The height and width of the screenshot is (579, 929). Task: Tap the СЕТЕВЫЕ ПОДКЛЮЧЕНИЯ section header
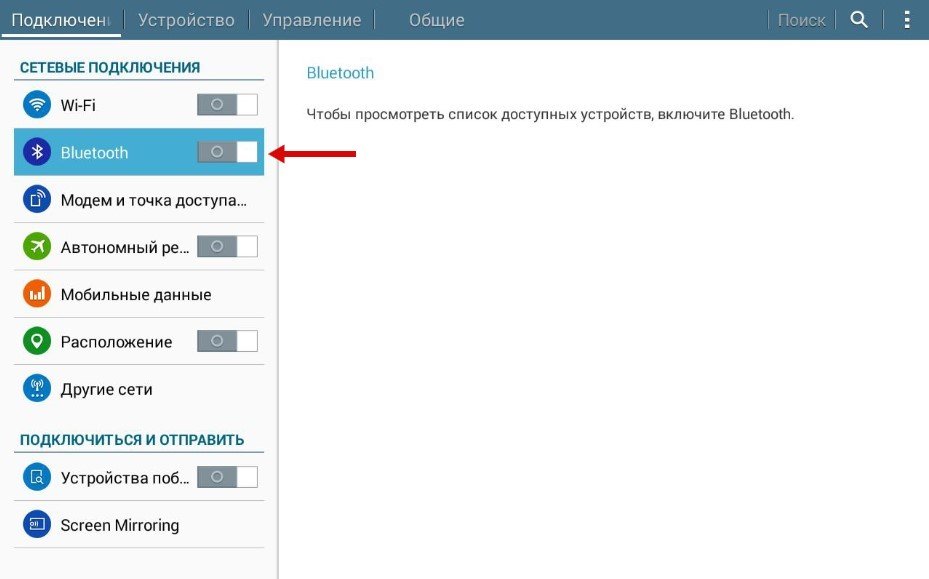(x=110, y=68)
